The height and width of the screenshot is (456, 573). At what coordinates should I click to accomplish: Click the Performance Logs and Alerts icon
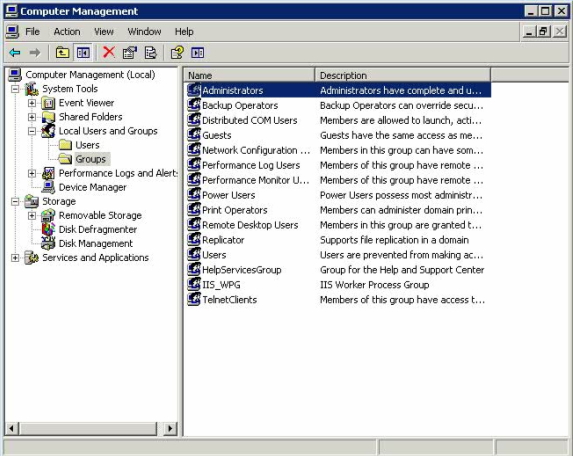tap(48, 173)
